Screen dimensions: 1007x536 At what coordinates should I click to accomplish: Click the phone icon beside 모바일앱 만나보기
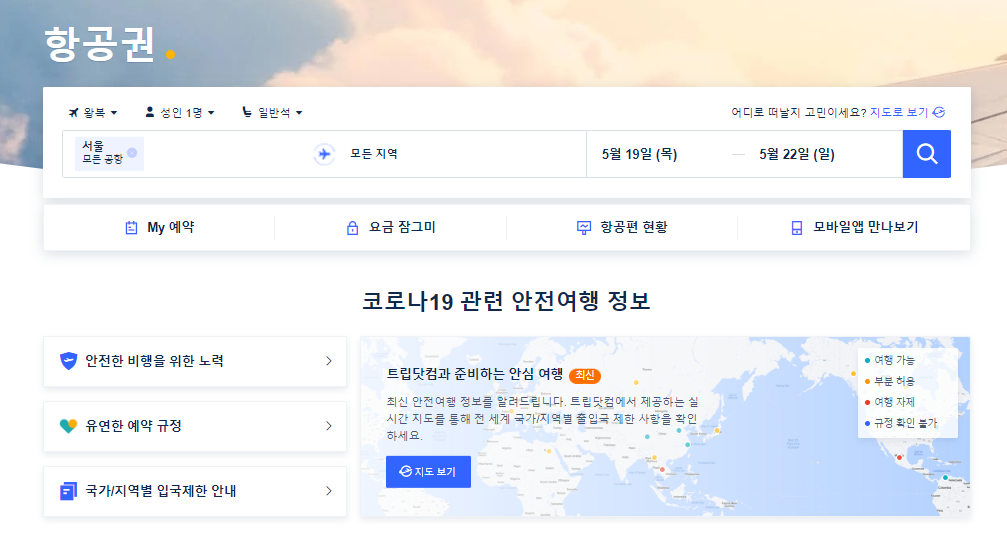point(796,228)
